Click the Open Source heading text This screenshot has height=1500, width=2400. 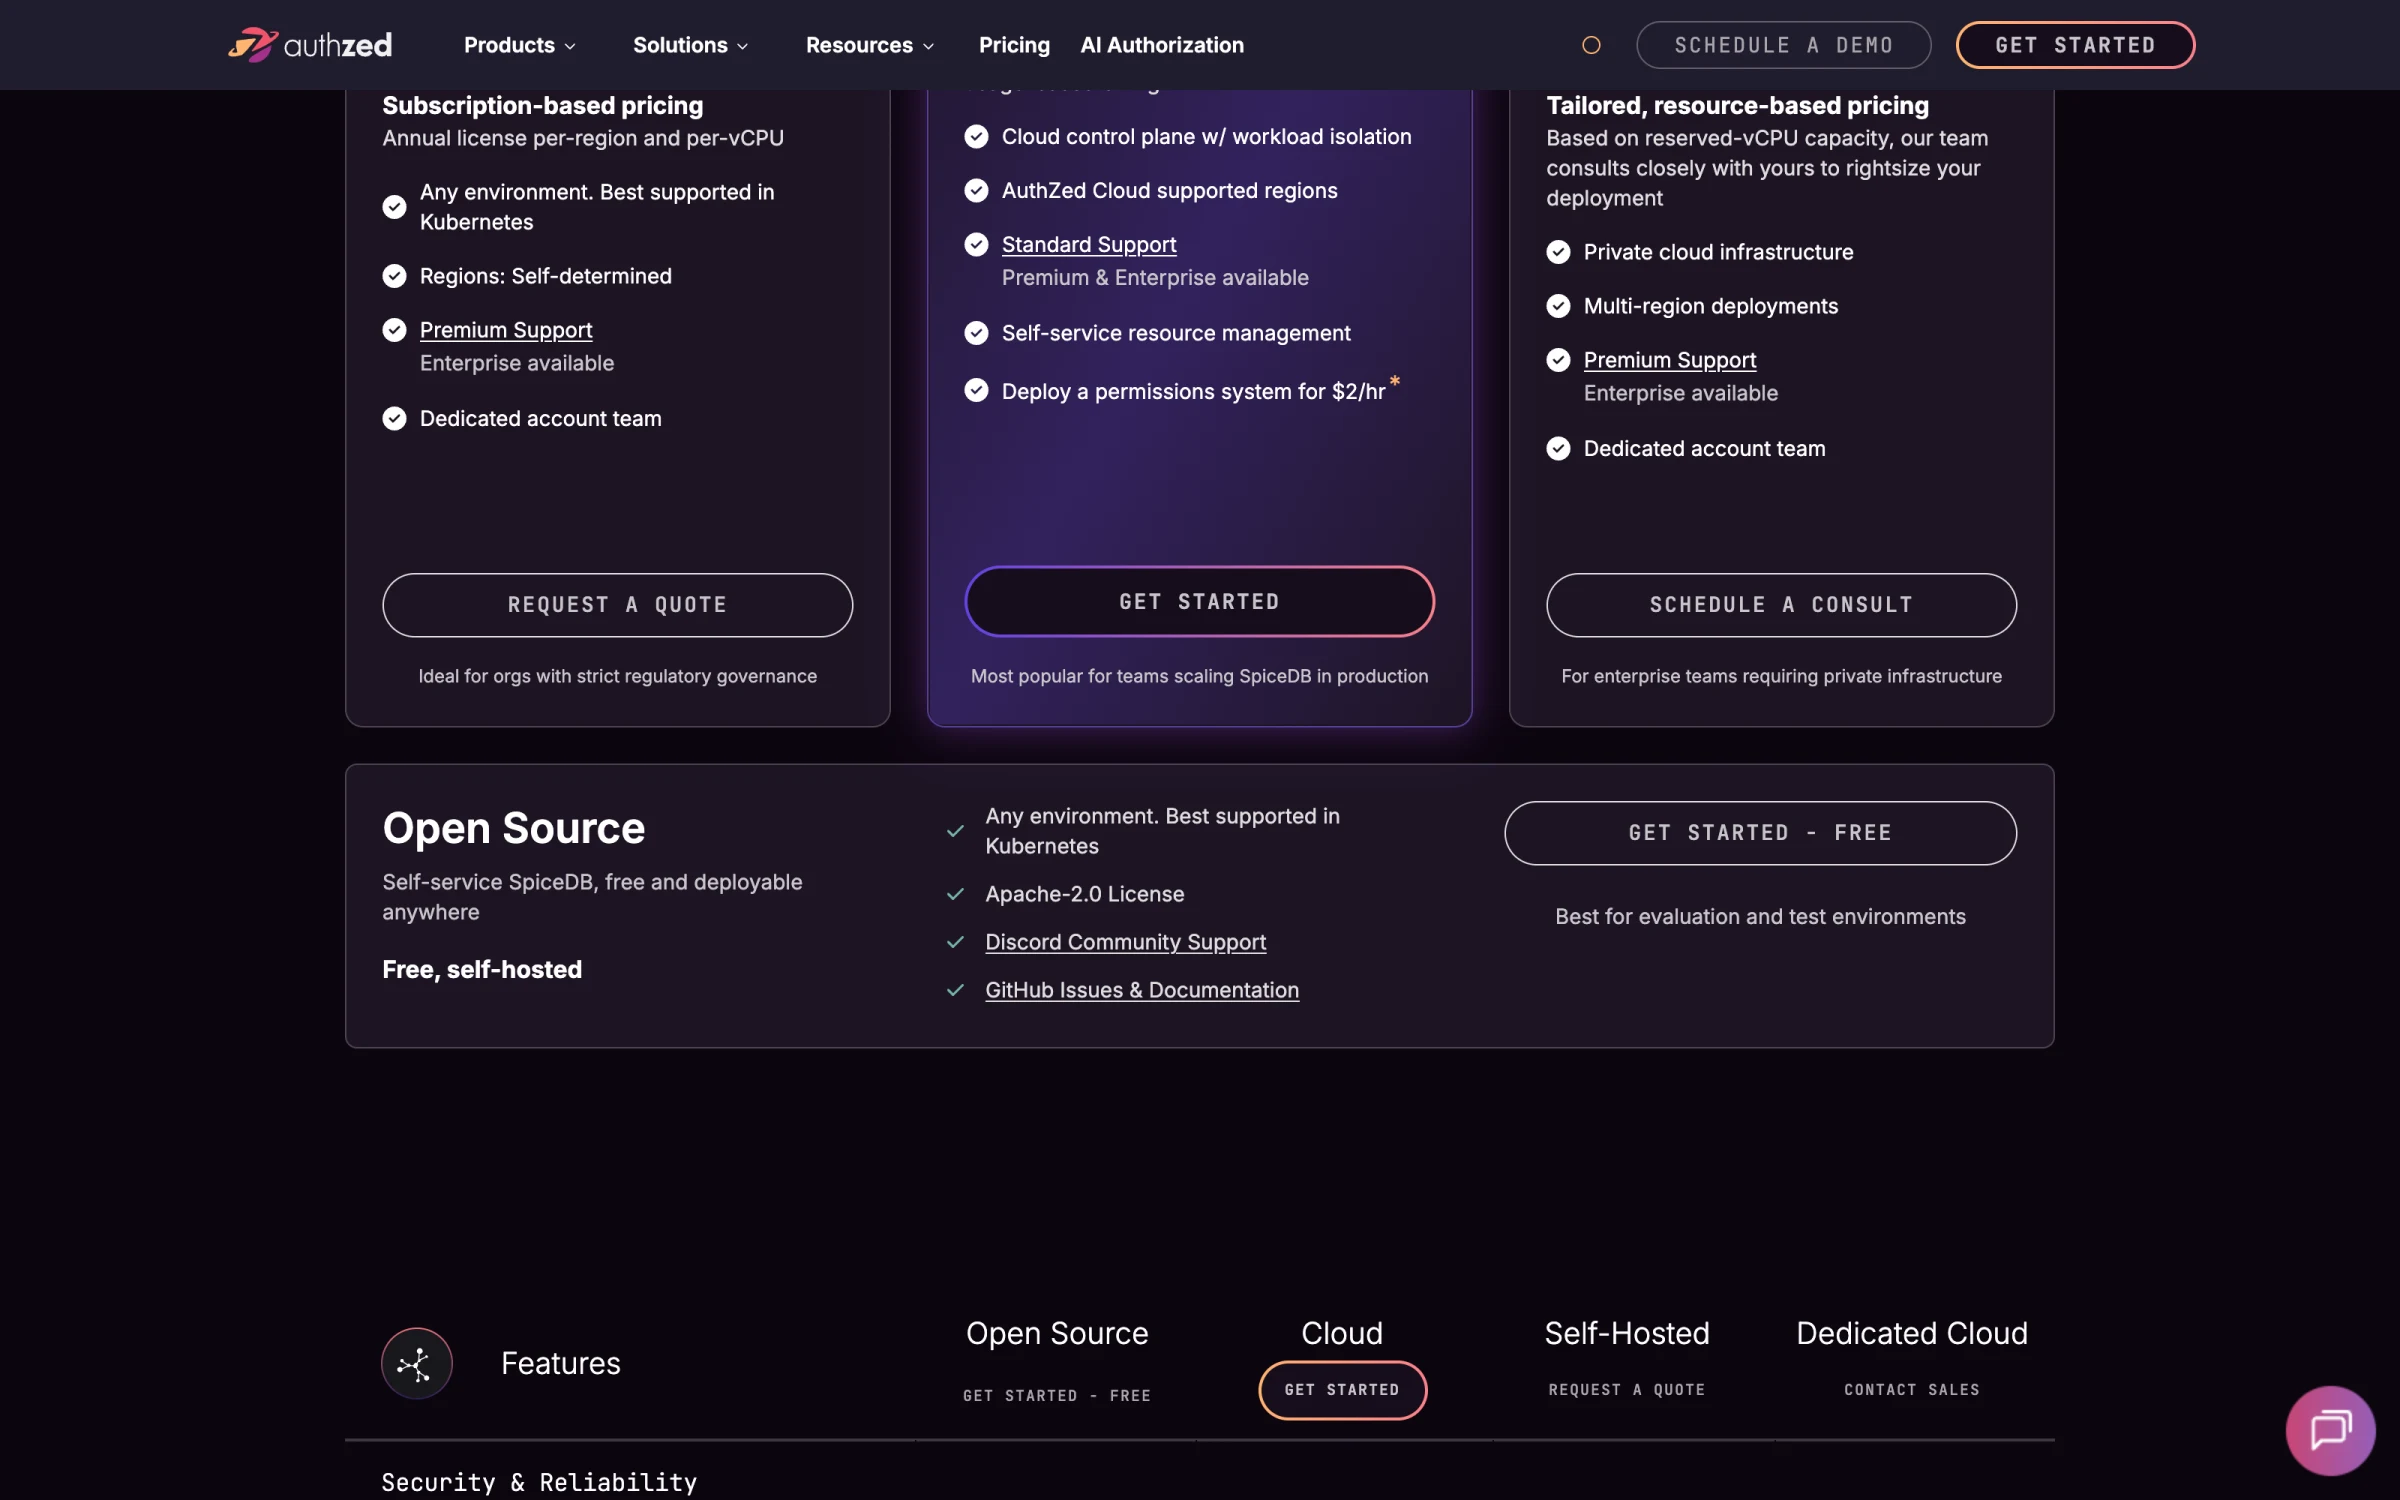[513, 829]
